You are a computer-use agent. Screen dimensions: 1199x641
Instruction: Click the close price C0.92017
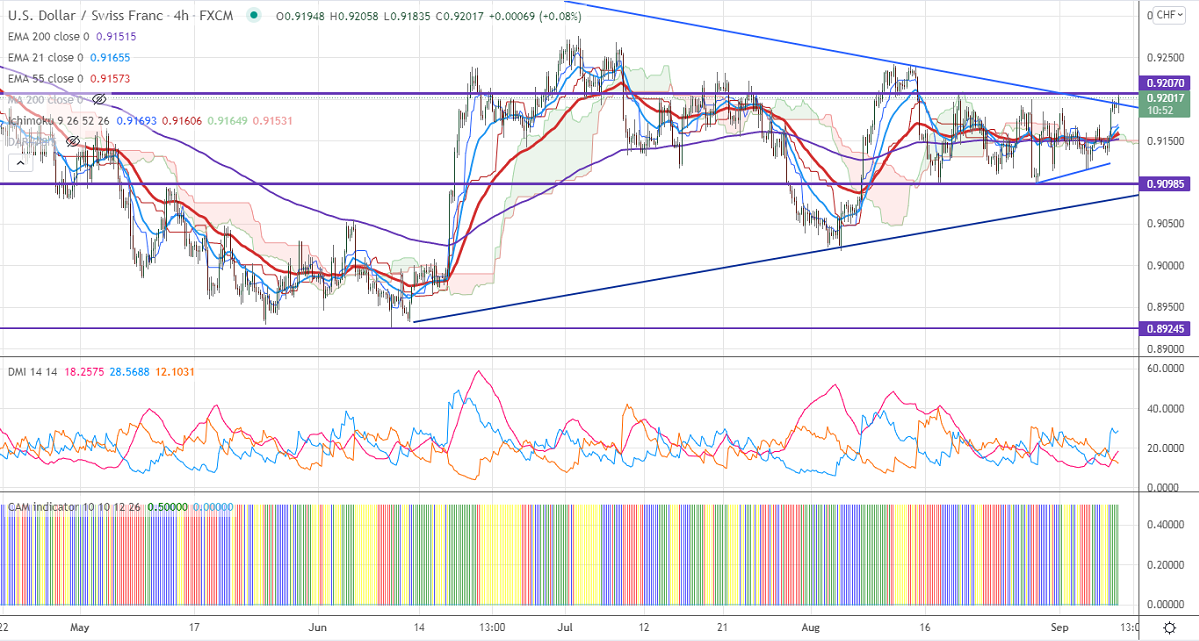pos(460,15)
